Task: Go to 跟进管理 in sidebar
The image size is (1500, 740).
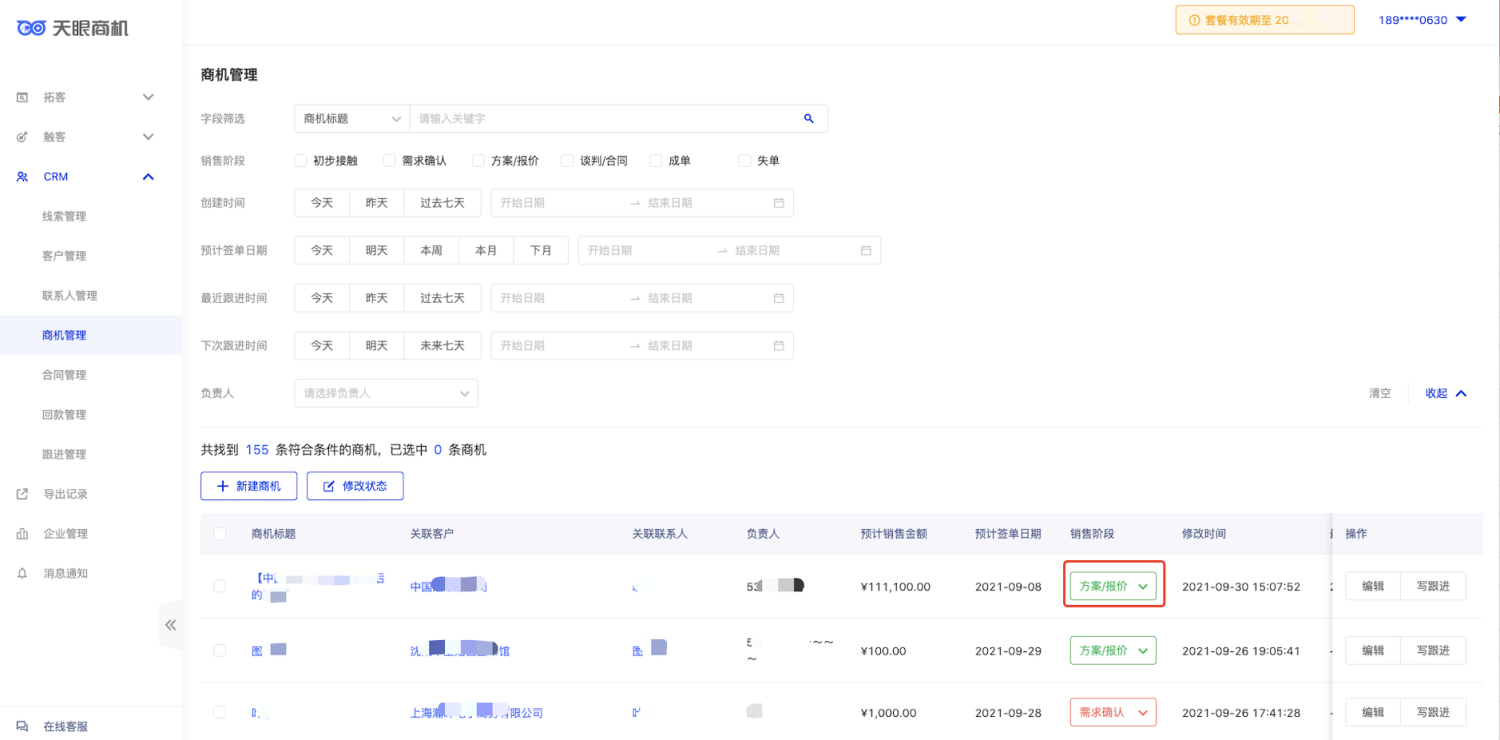Action: point(64,454)
